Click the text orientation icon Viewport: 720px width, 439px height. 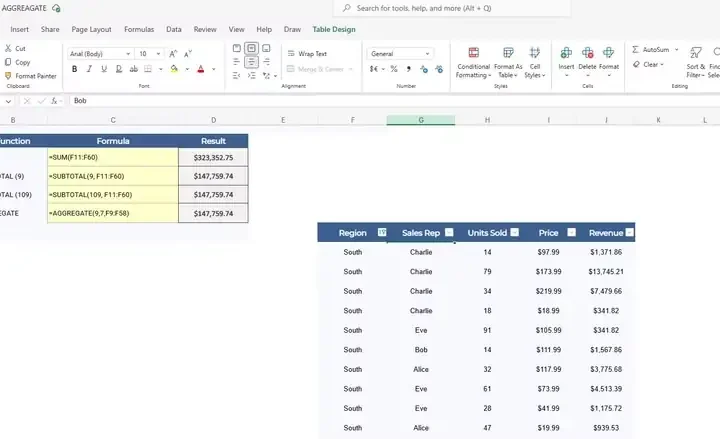point(266,75)
